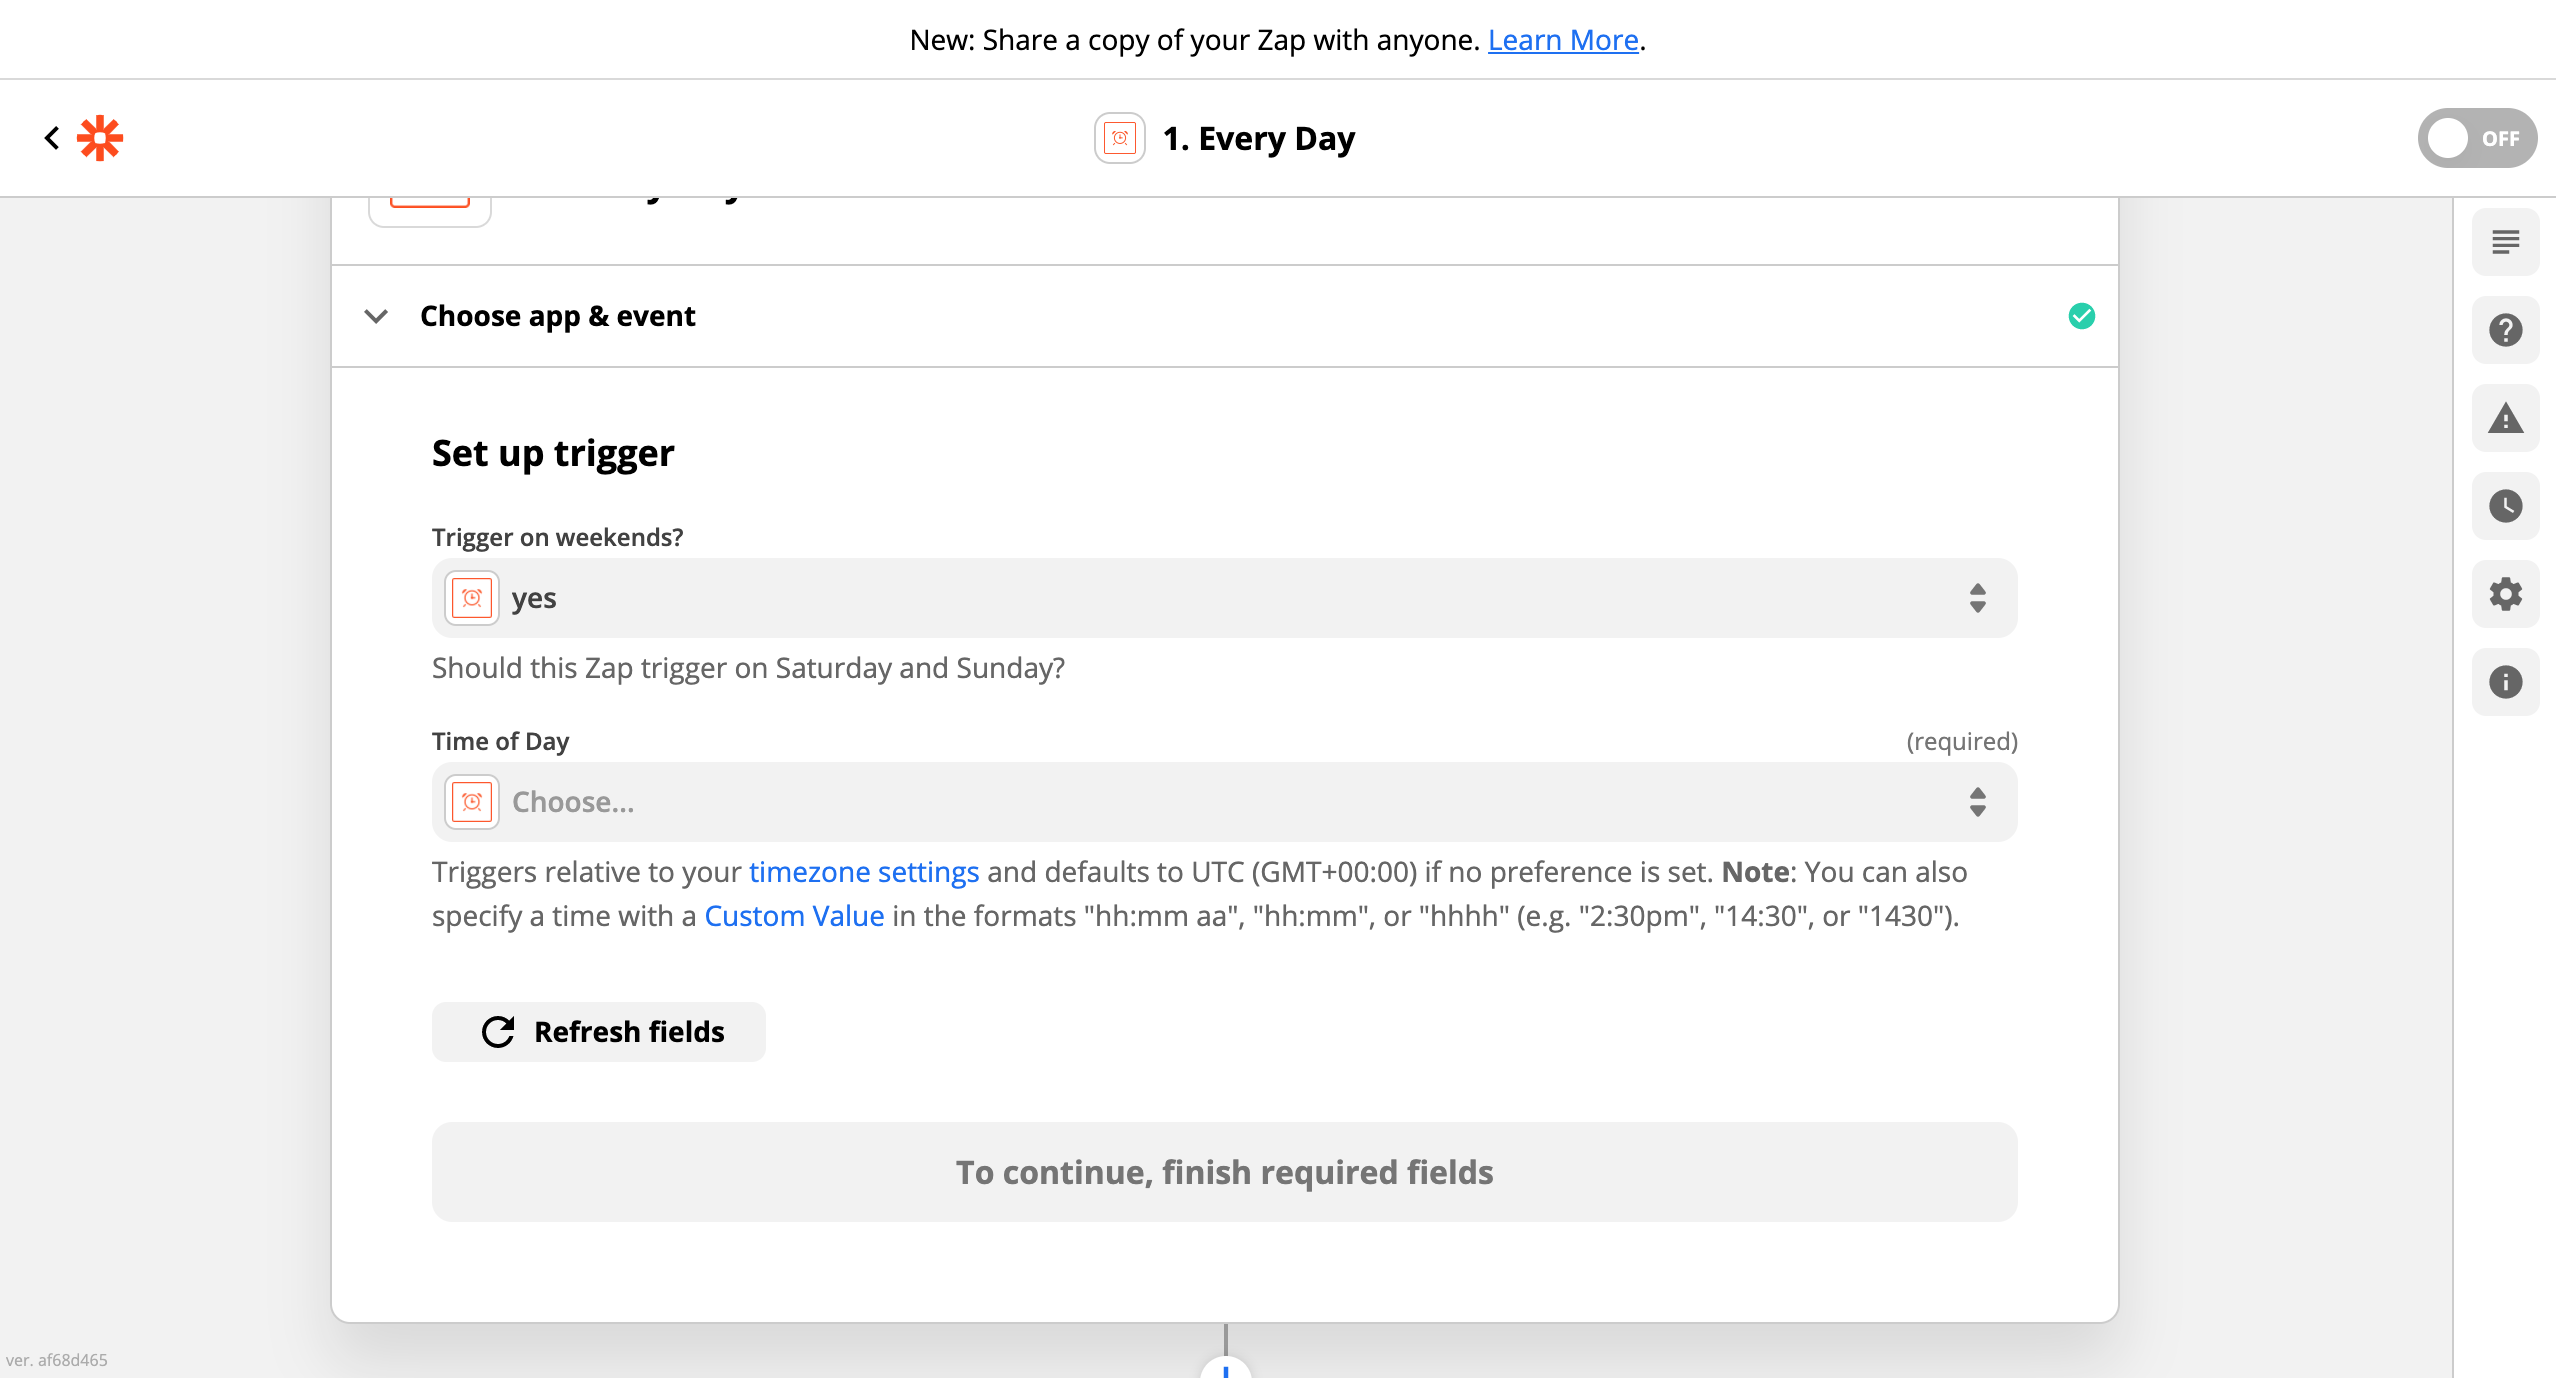Open the clock history icon
Screen dimensions: 2556x1378
[x=2505, y=506]
